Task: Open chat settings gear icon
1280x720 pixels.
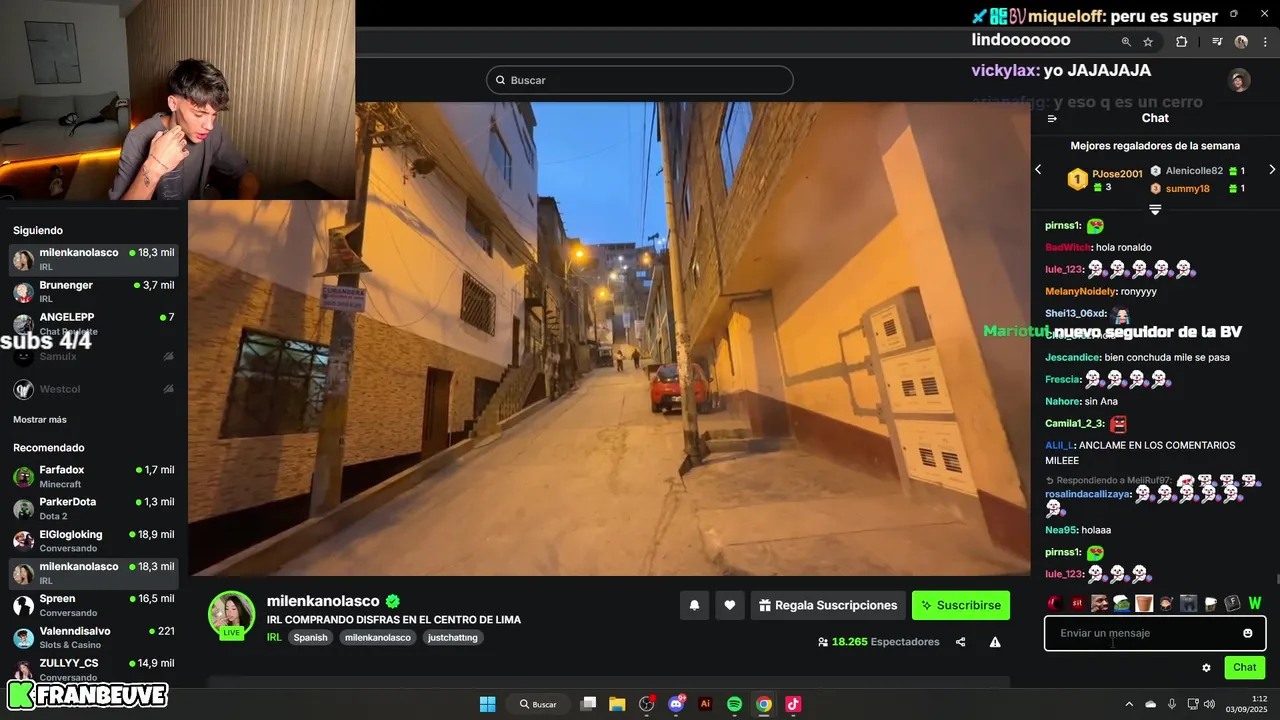Action: (x=1206, y=667)
